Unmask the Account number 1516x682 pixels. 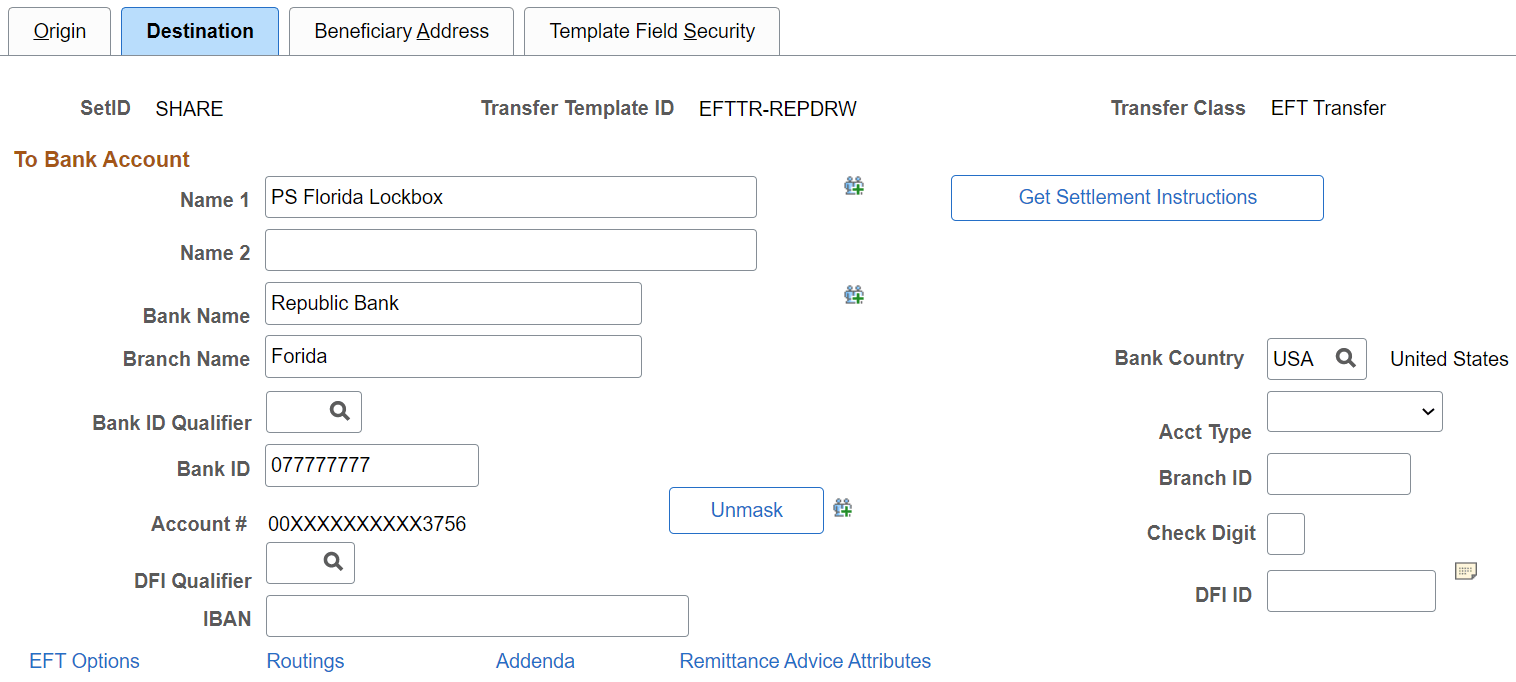tap(745, 510)
